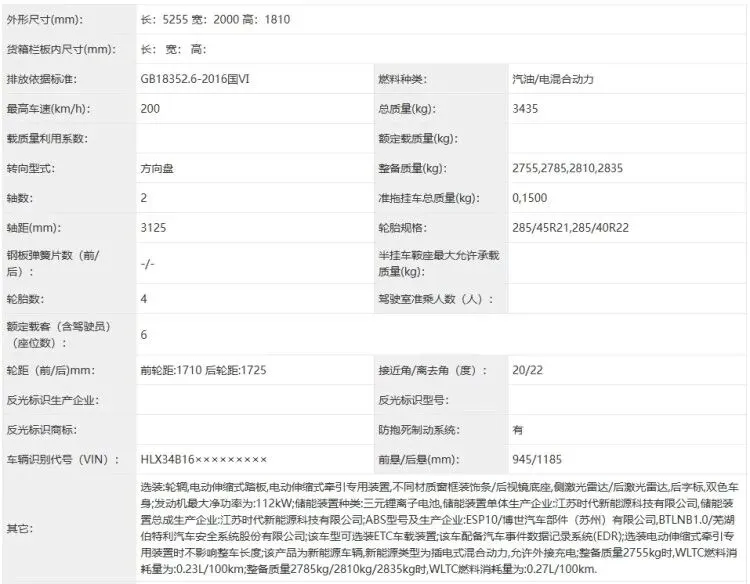Click the 总质量(kg) label
This screenshot has height=584, width=750.
pos(407,109)
